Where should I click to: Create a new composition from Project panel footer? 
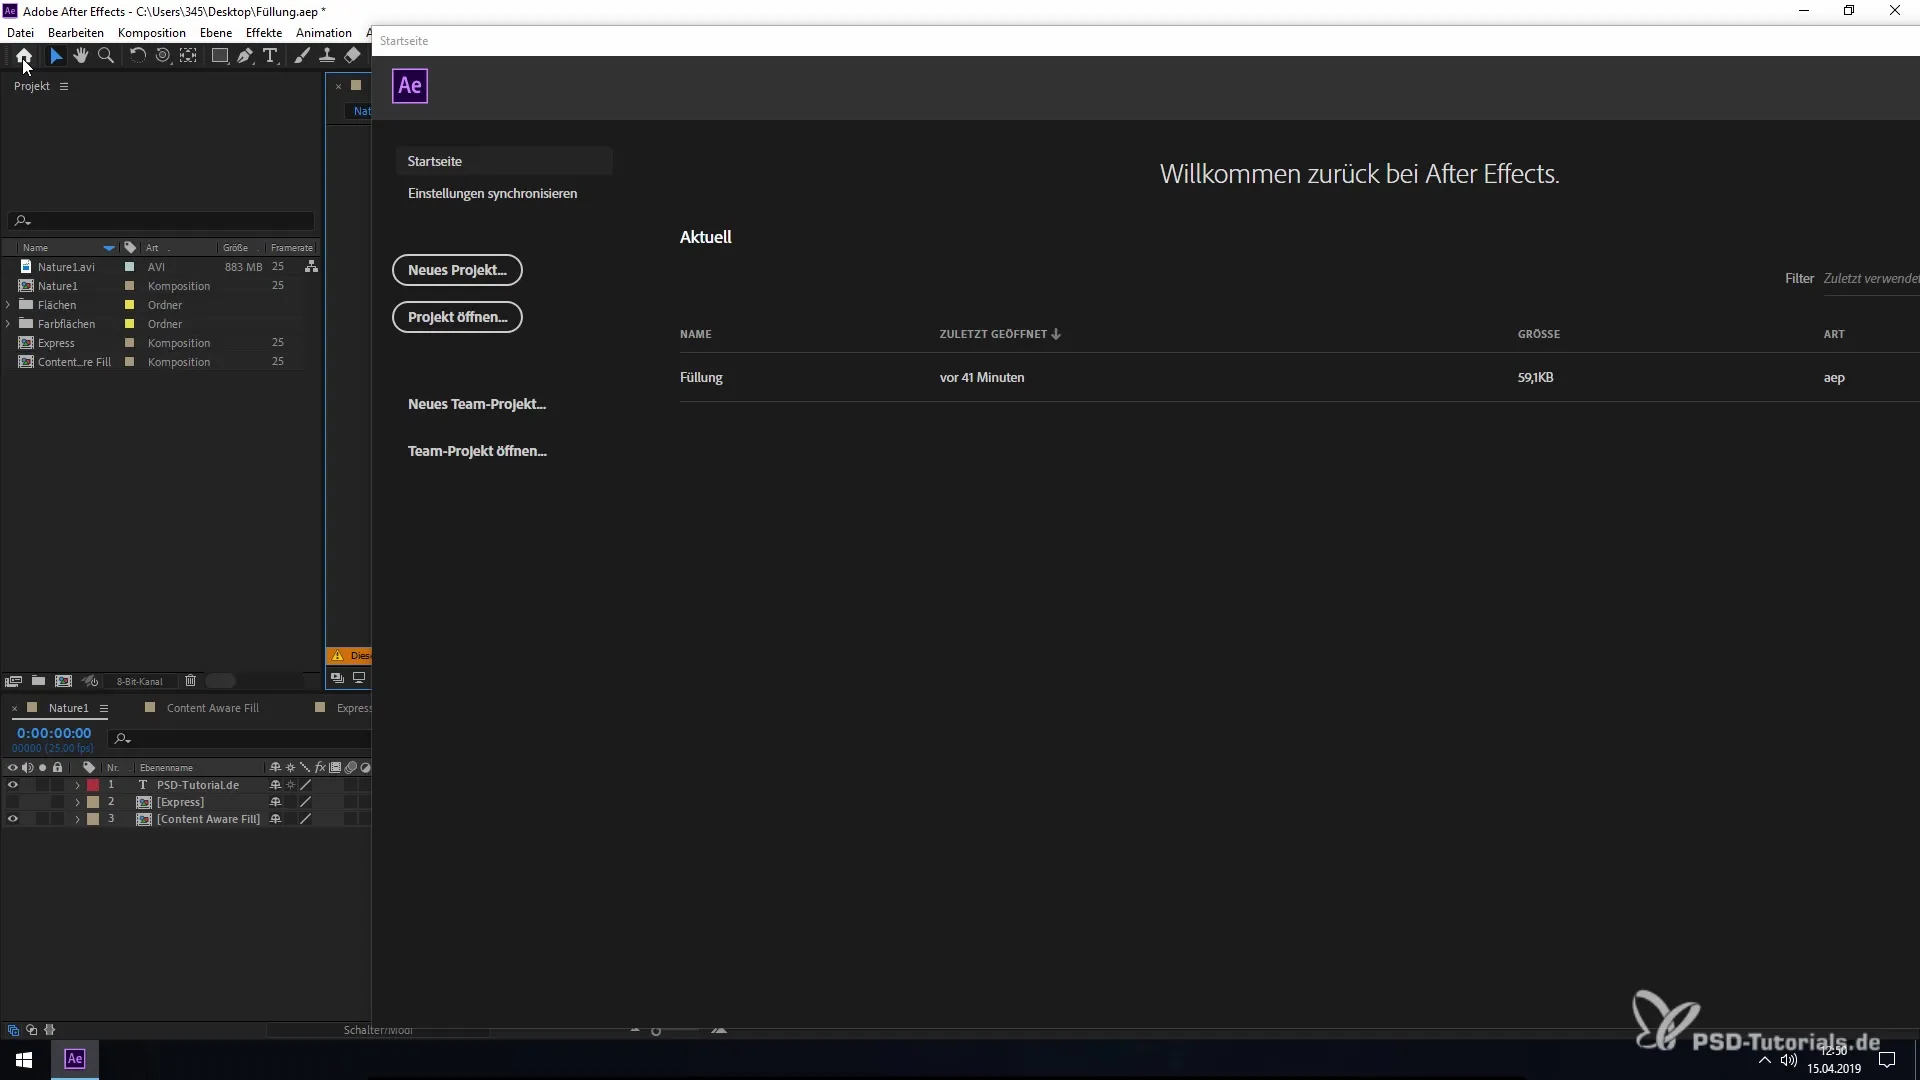(x=63, y=681)
